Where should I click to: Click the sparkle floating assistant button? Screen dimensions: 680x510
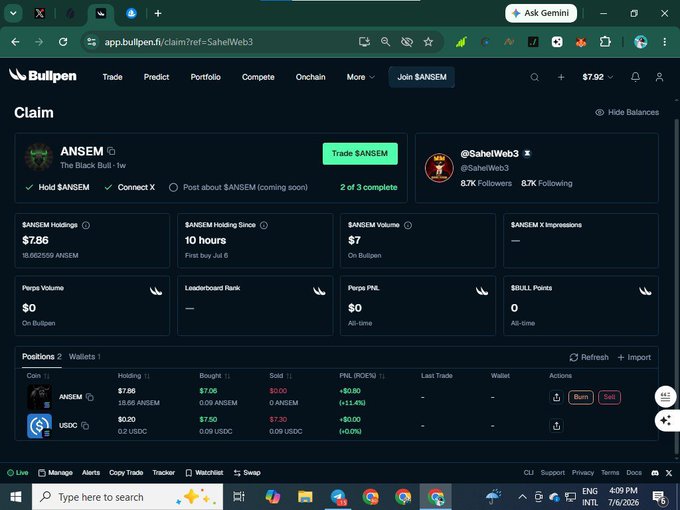666,420
